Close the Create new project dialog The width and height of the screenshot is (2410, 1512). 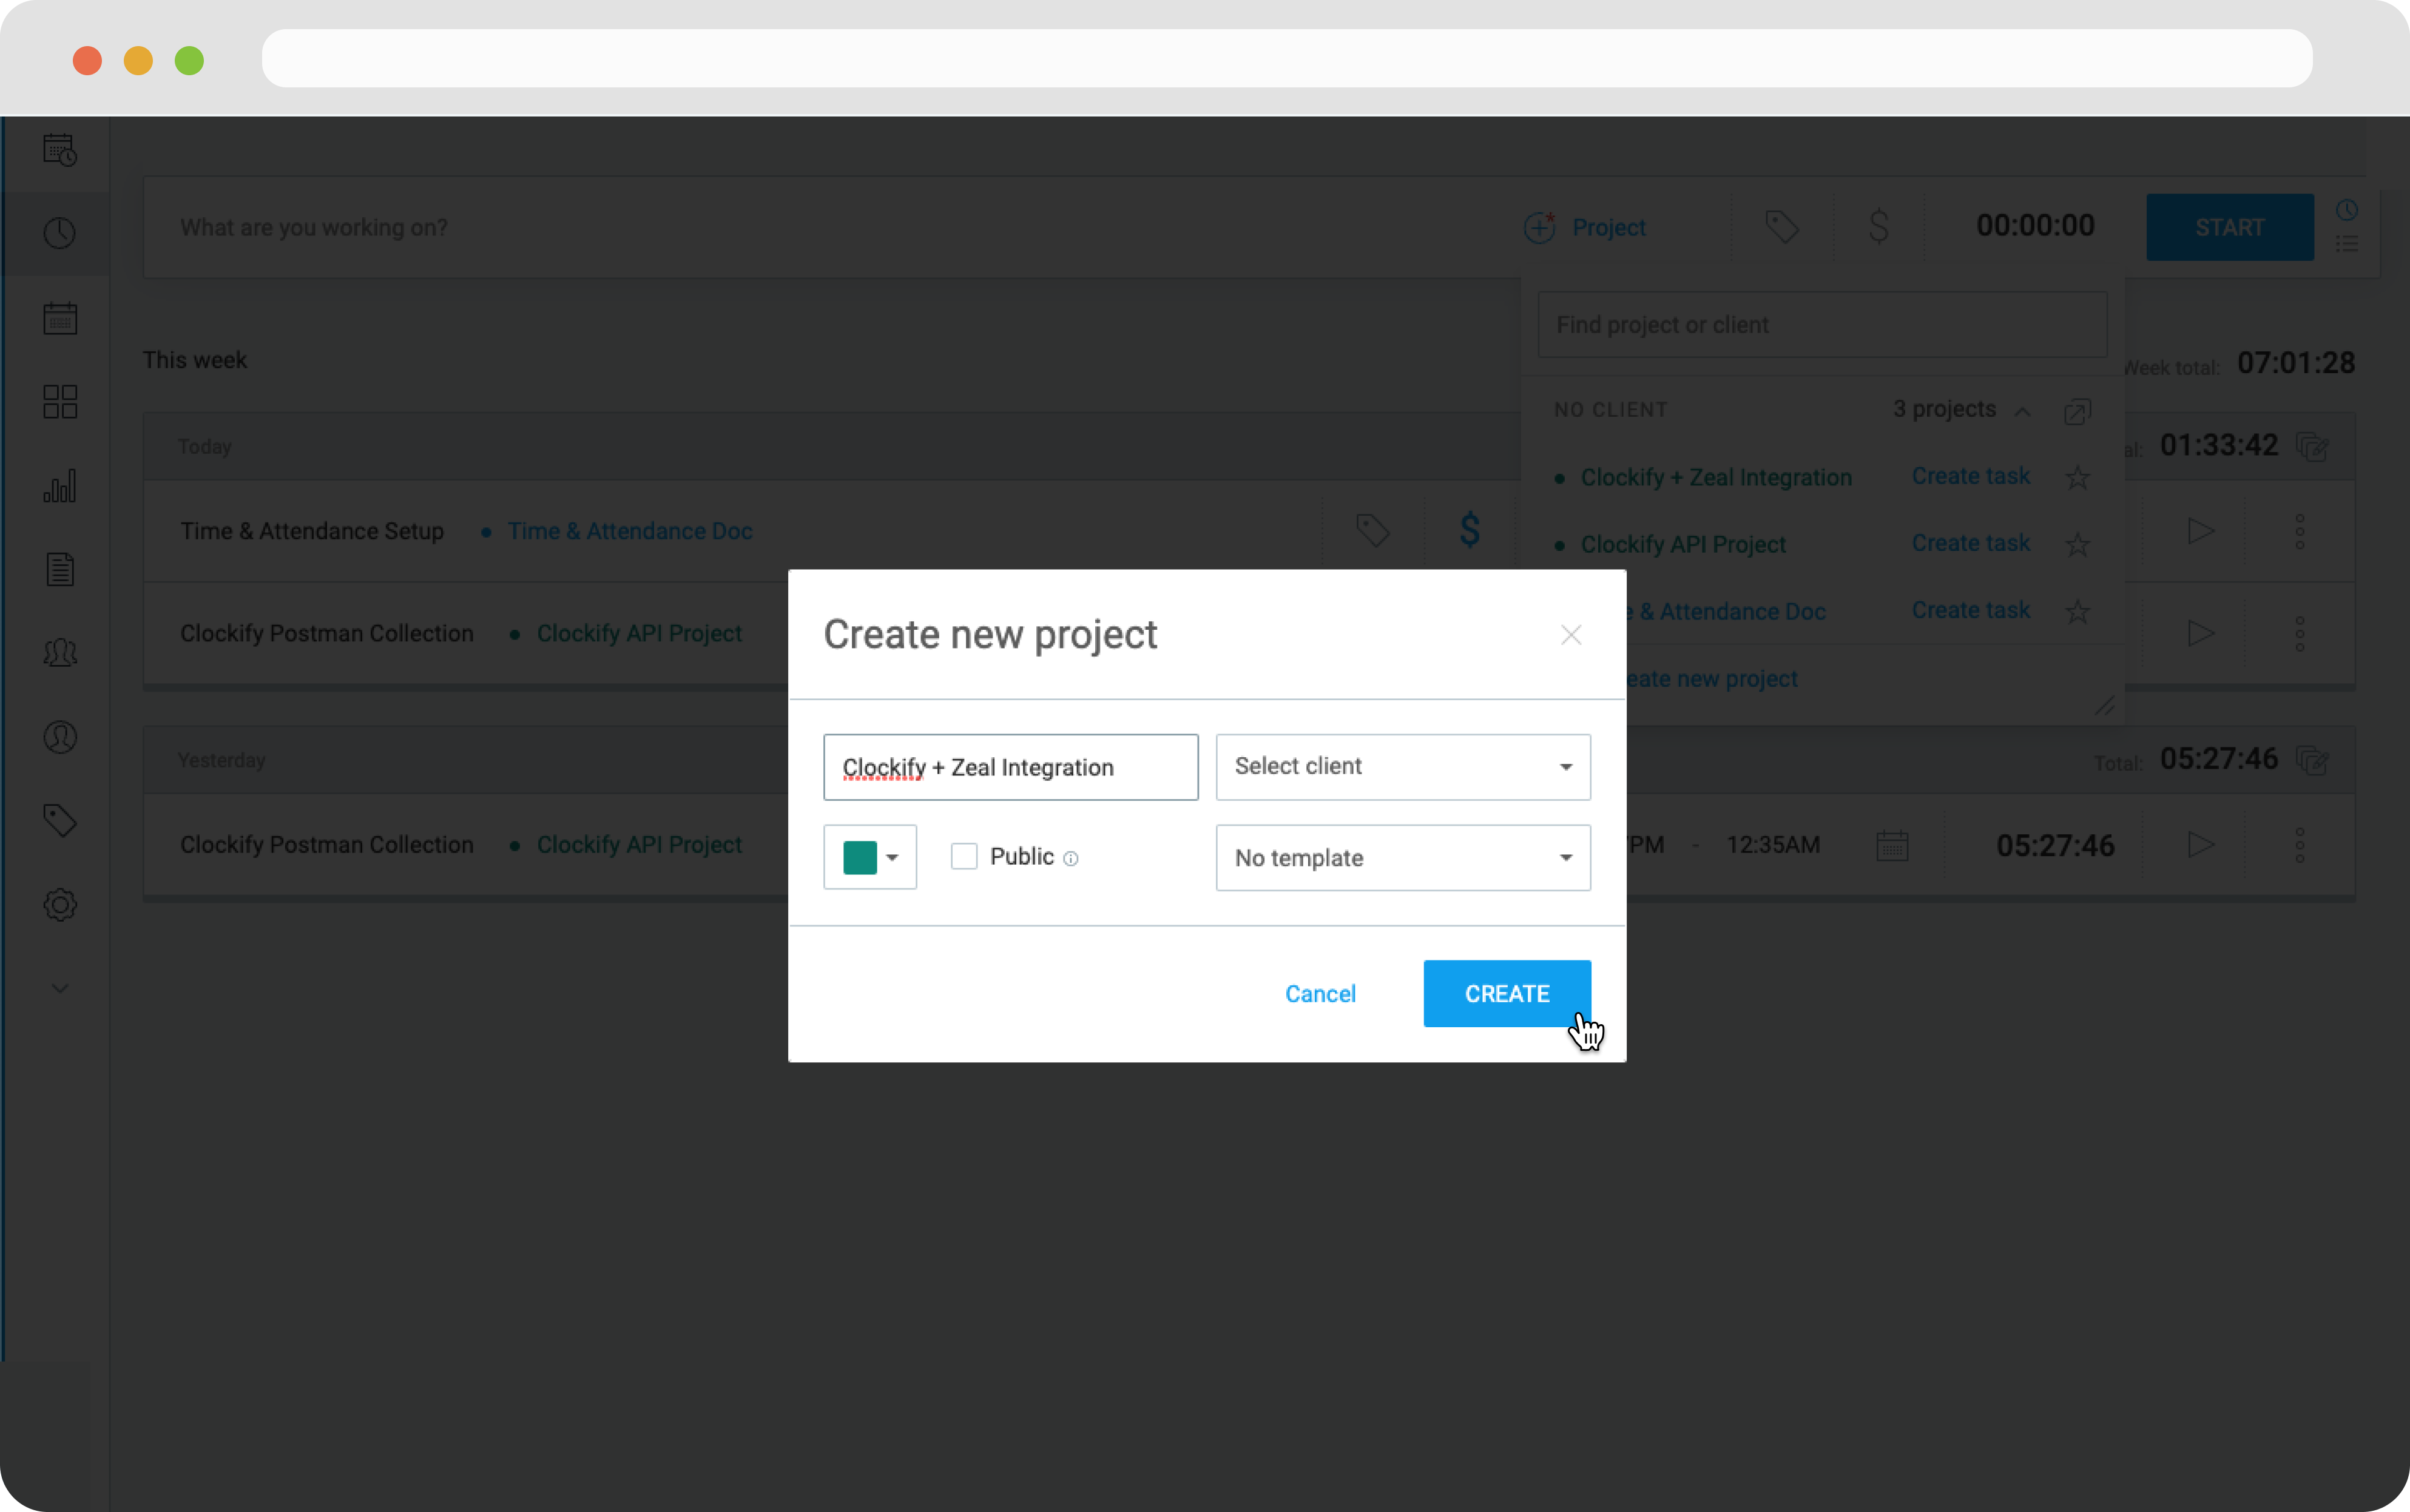(x=1570, y=635)
